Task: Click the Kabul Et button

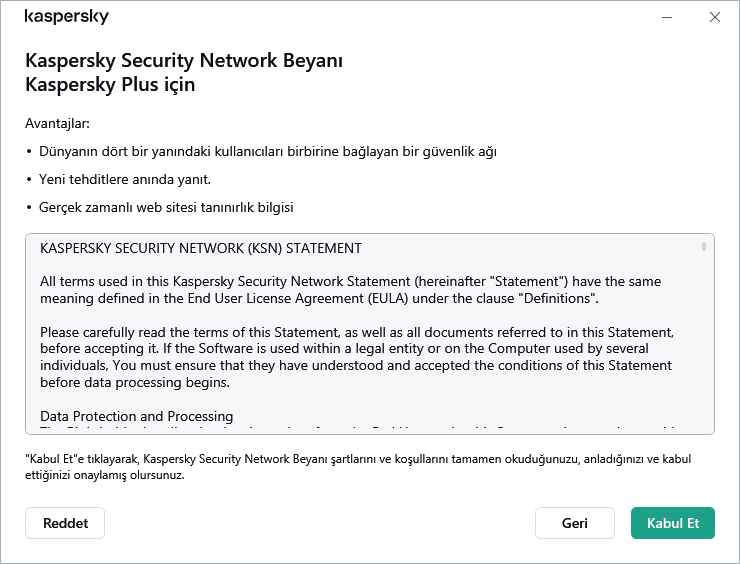Action: coord(673,523)
